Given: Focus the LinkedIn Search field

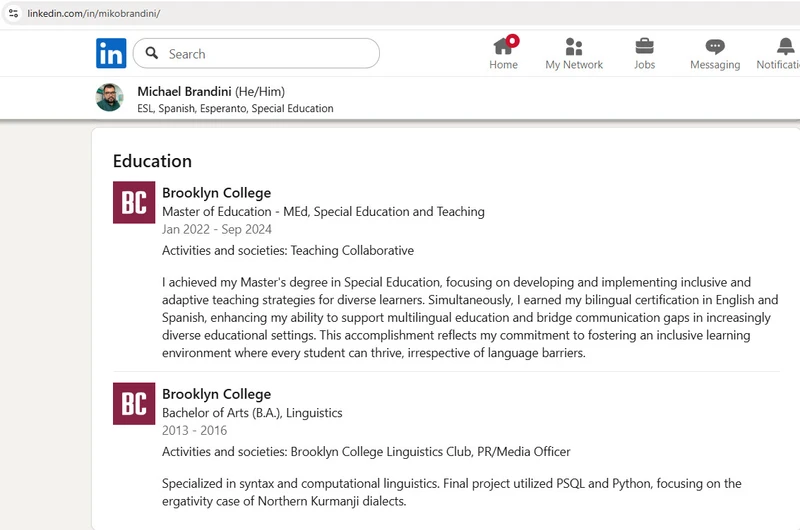Looking at the screenshot, I should [256, 53].
